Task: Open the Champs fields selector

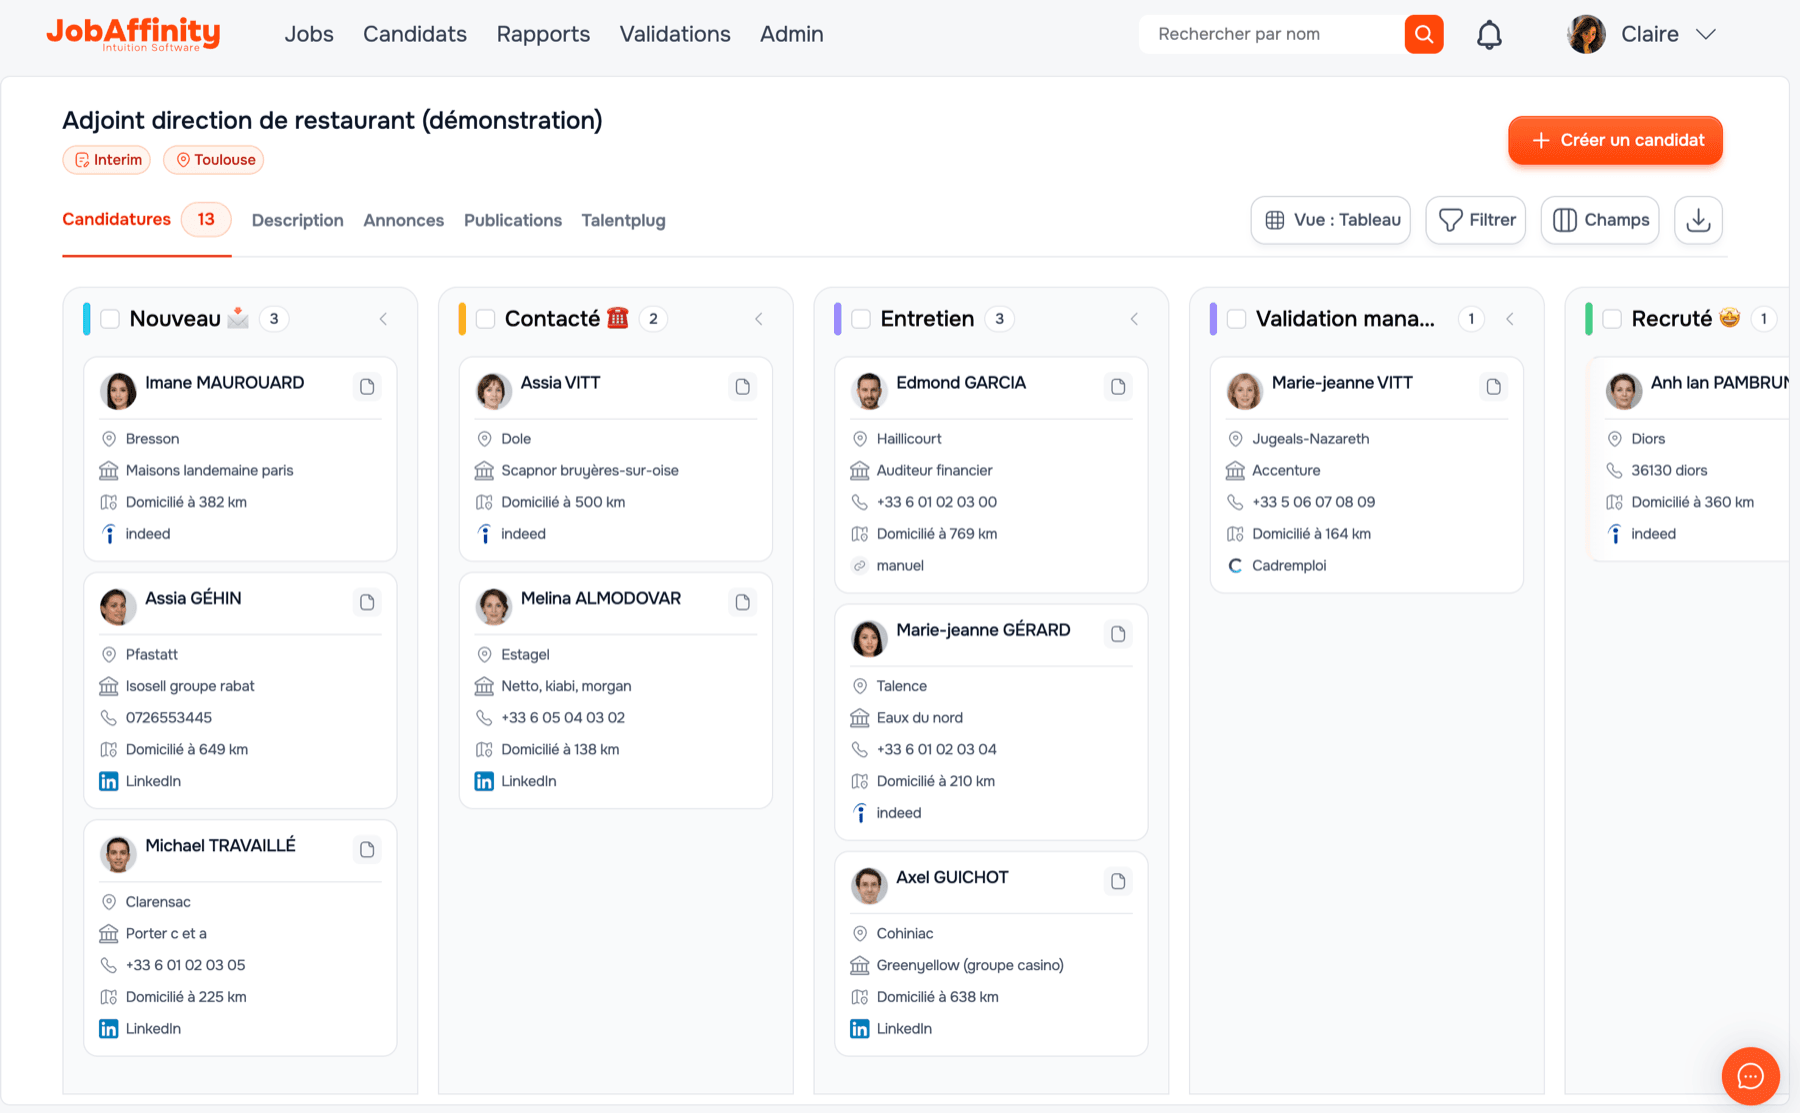Action: 1600,220
